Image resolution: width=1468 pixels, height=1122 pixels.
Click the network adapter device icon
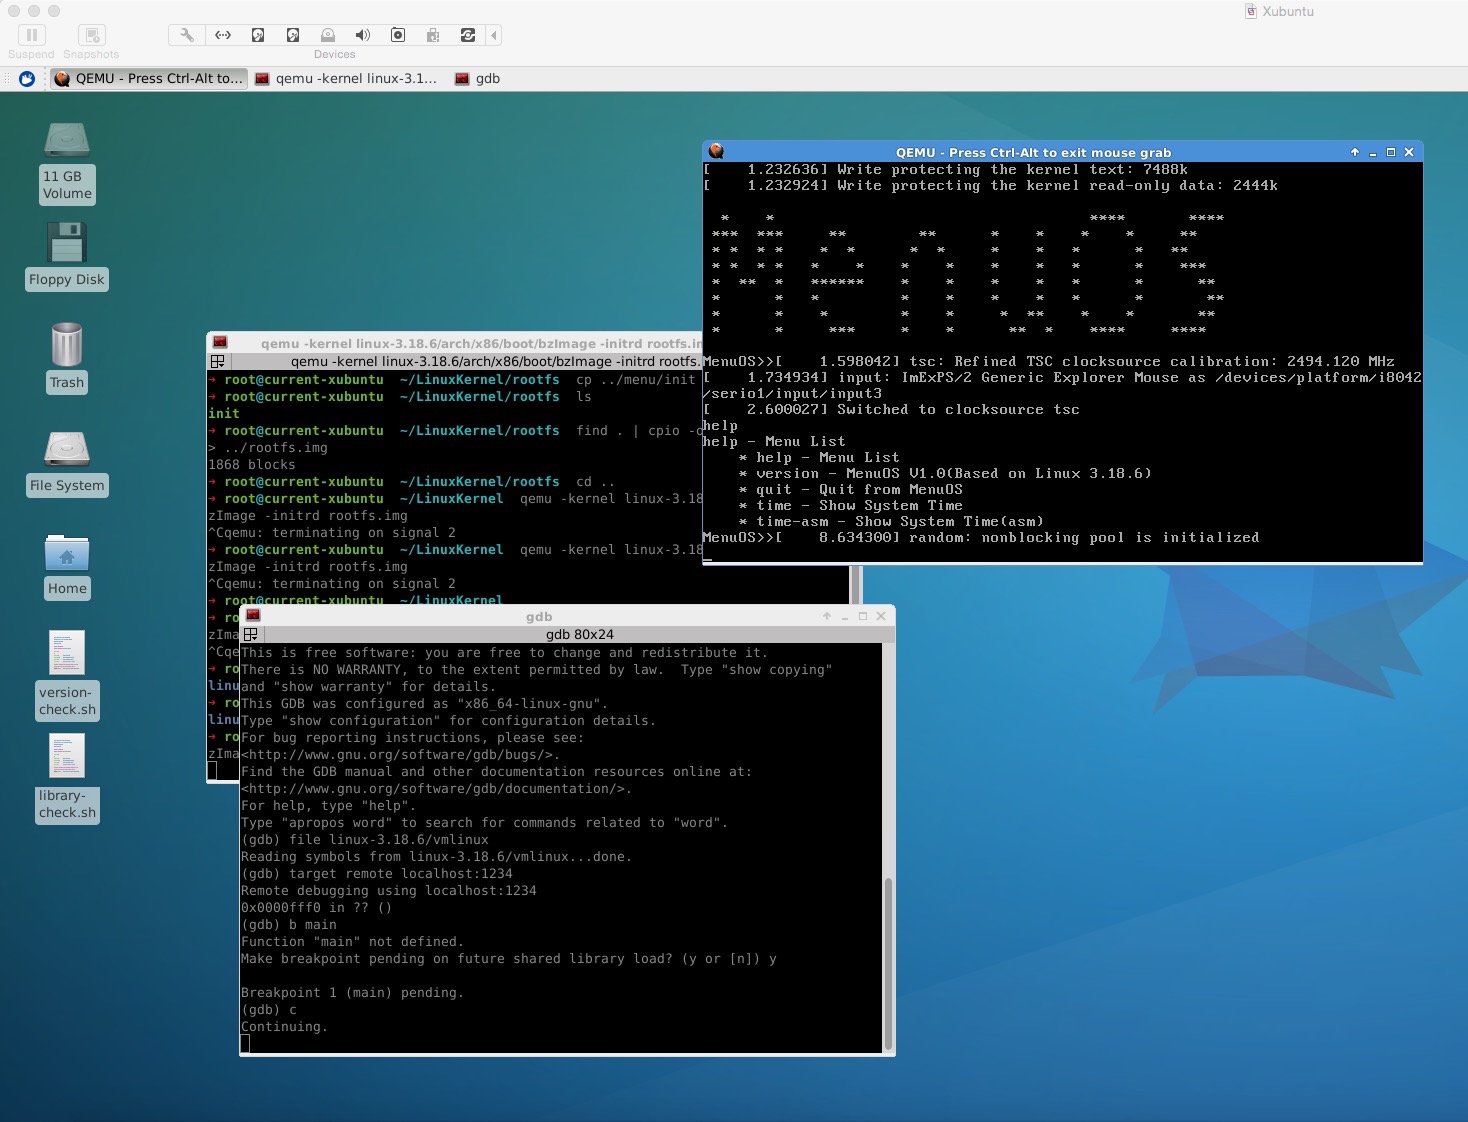pos(223,35)
